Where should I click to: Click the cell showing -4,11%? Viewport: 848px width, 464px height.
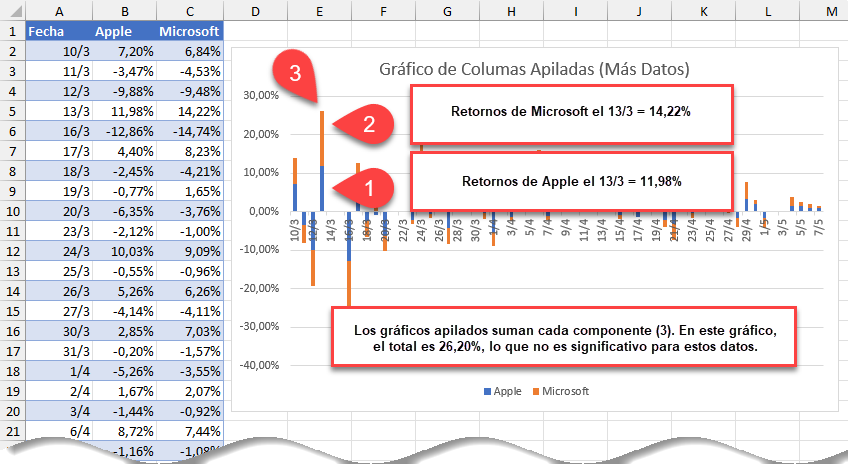[190, 311]
